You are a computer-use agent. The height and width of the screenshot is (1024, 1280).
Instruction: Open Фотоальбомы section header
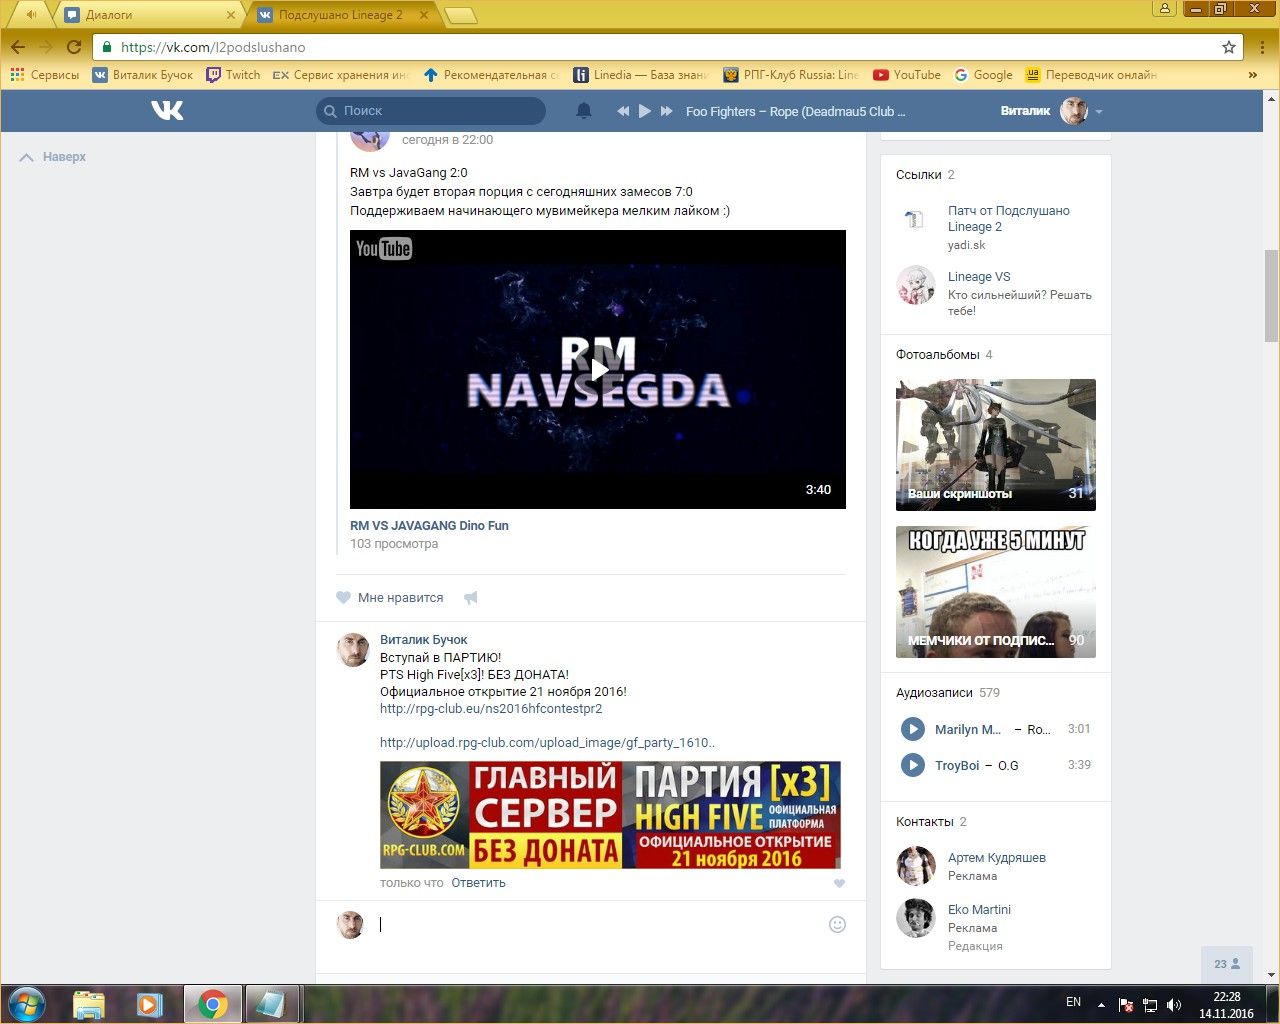coord(944,354)
